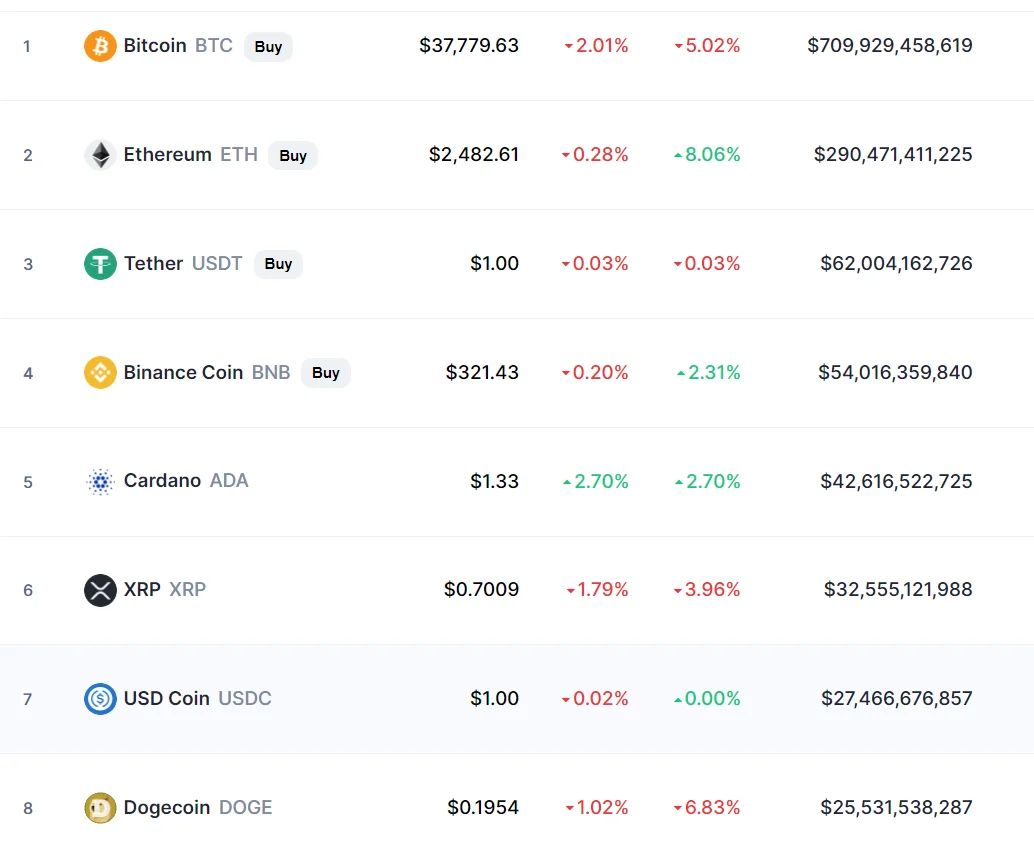Screen dimensions: 1034x857
Task: Click the orange Bitcoin logo icon
Action: coord(100,45)
